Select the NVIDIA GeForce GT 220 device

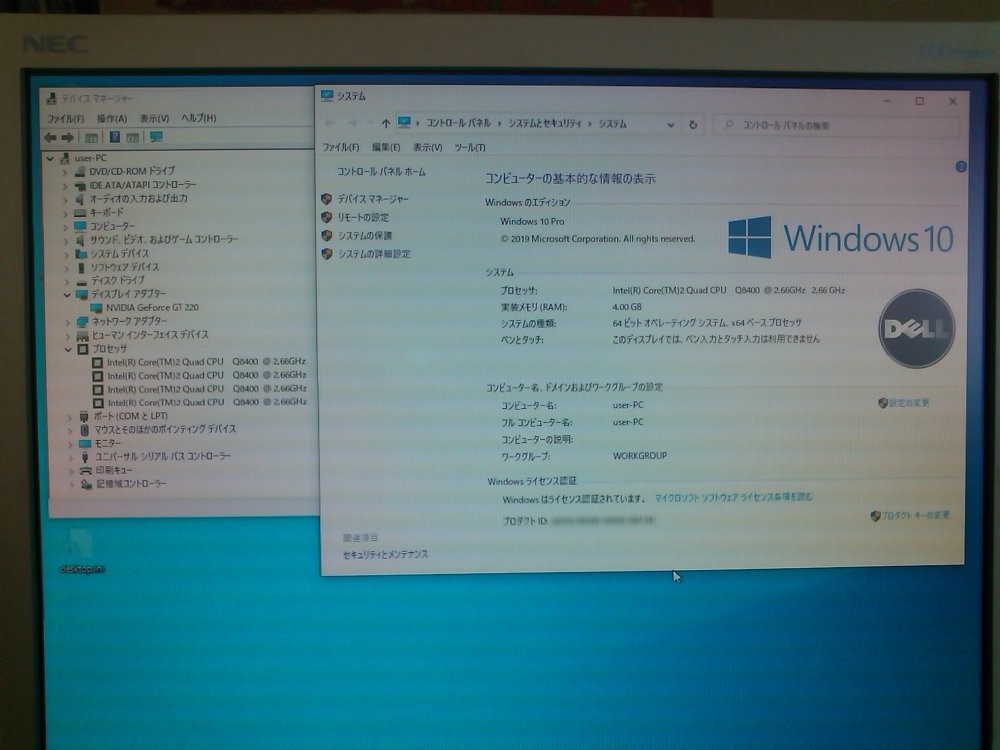pos(152,307)
